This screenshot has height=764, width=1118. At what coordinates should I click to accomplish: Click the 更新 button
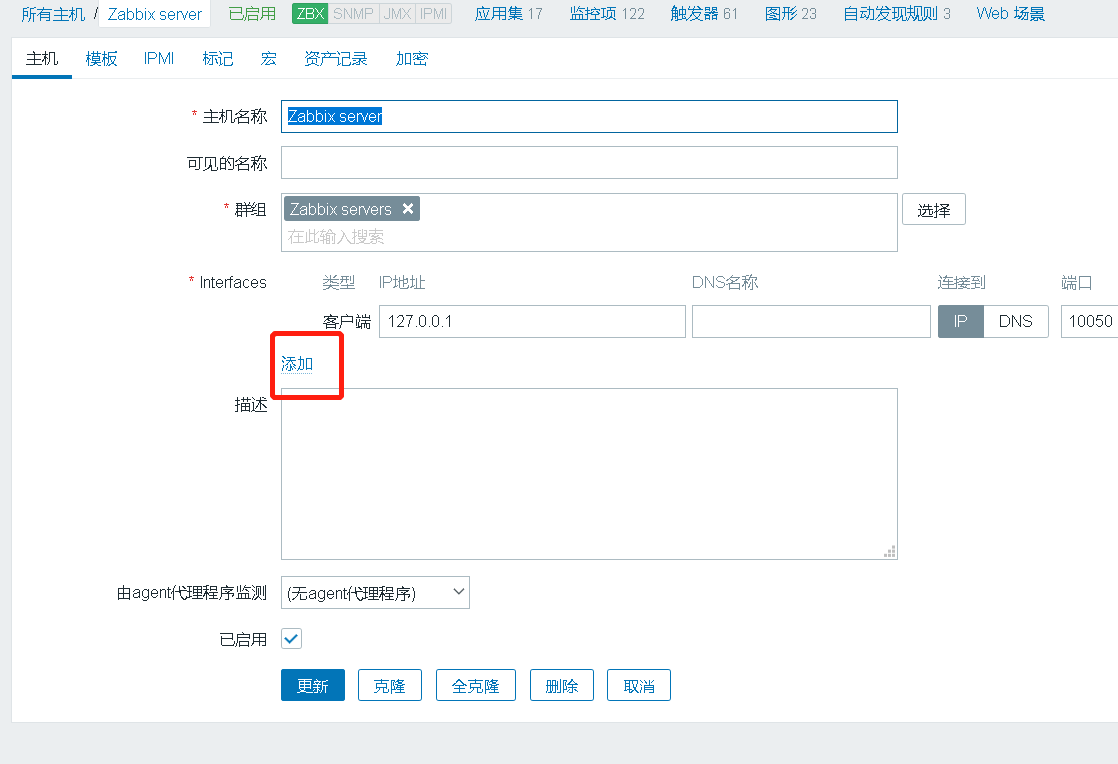click(313, 685)
